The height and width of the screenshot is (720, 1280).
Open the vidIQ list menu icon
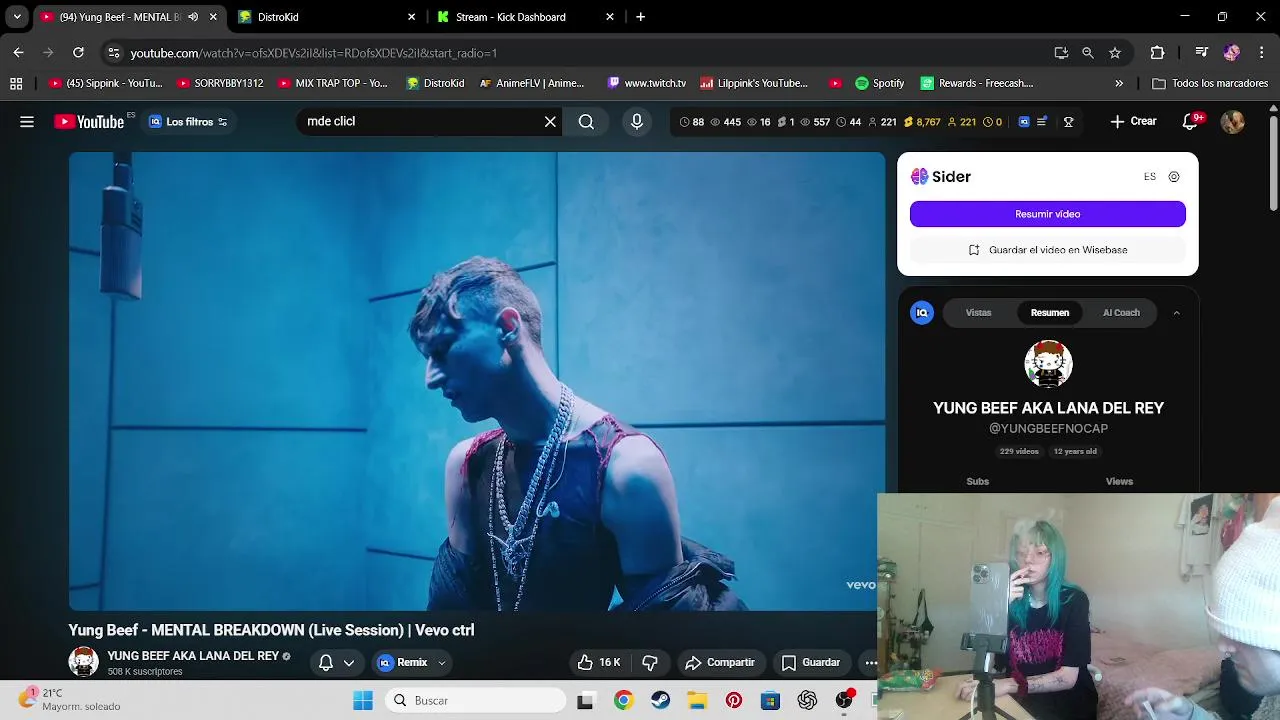pos(1042,122)
